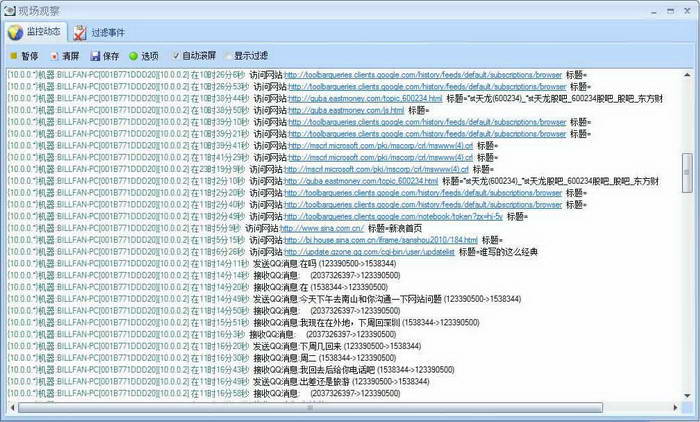Select the 谁写的这么经典 title text

point(508,252)
